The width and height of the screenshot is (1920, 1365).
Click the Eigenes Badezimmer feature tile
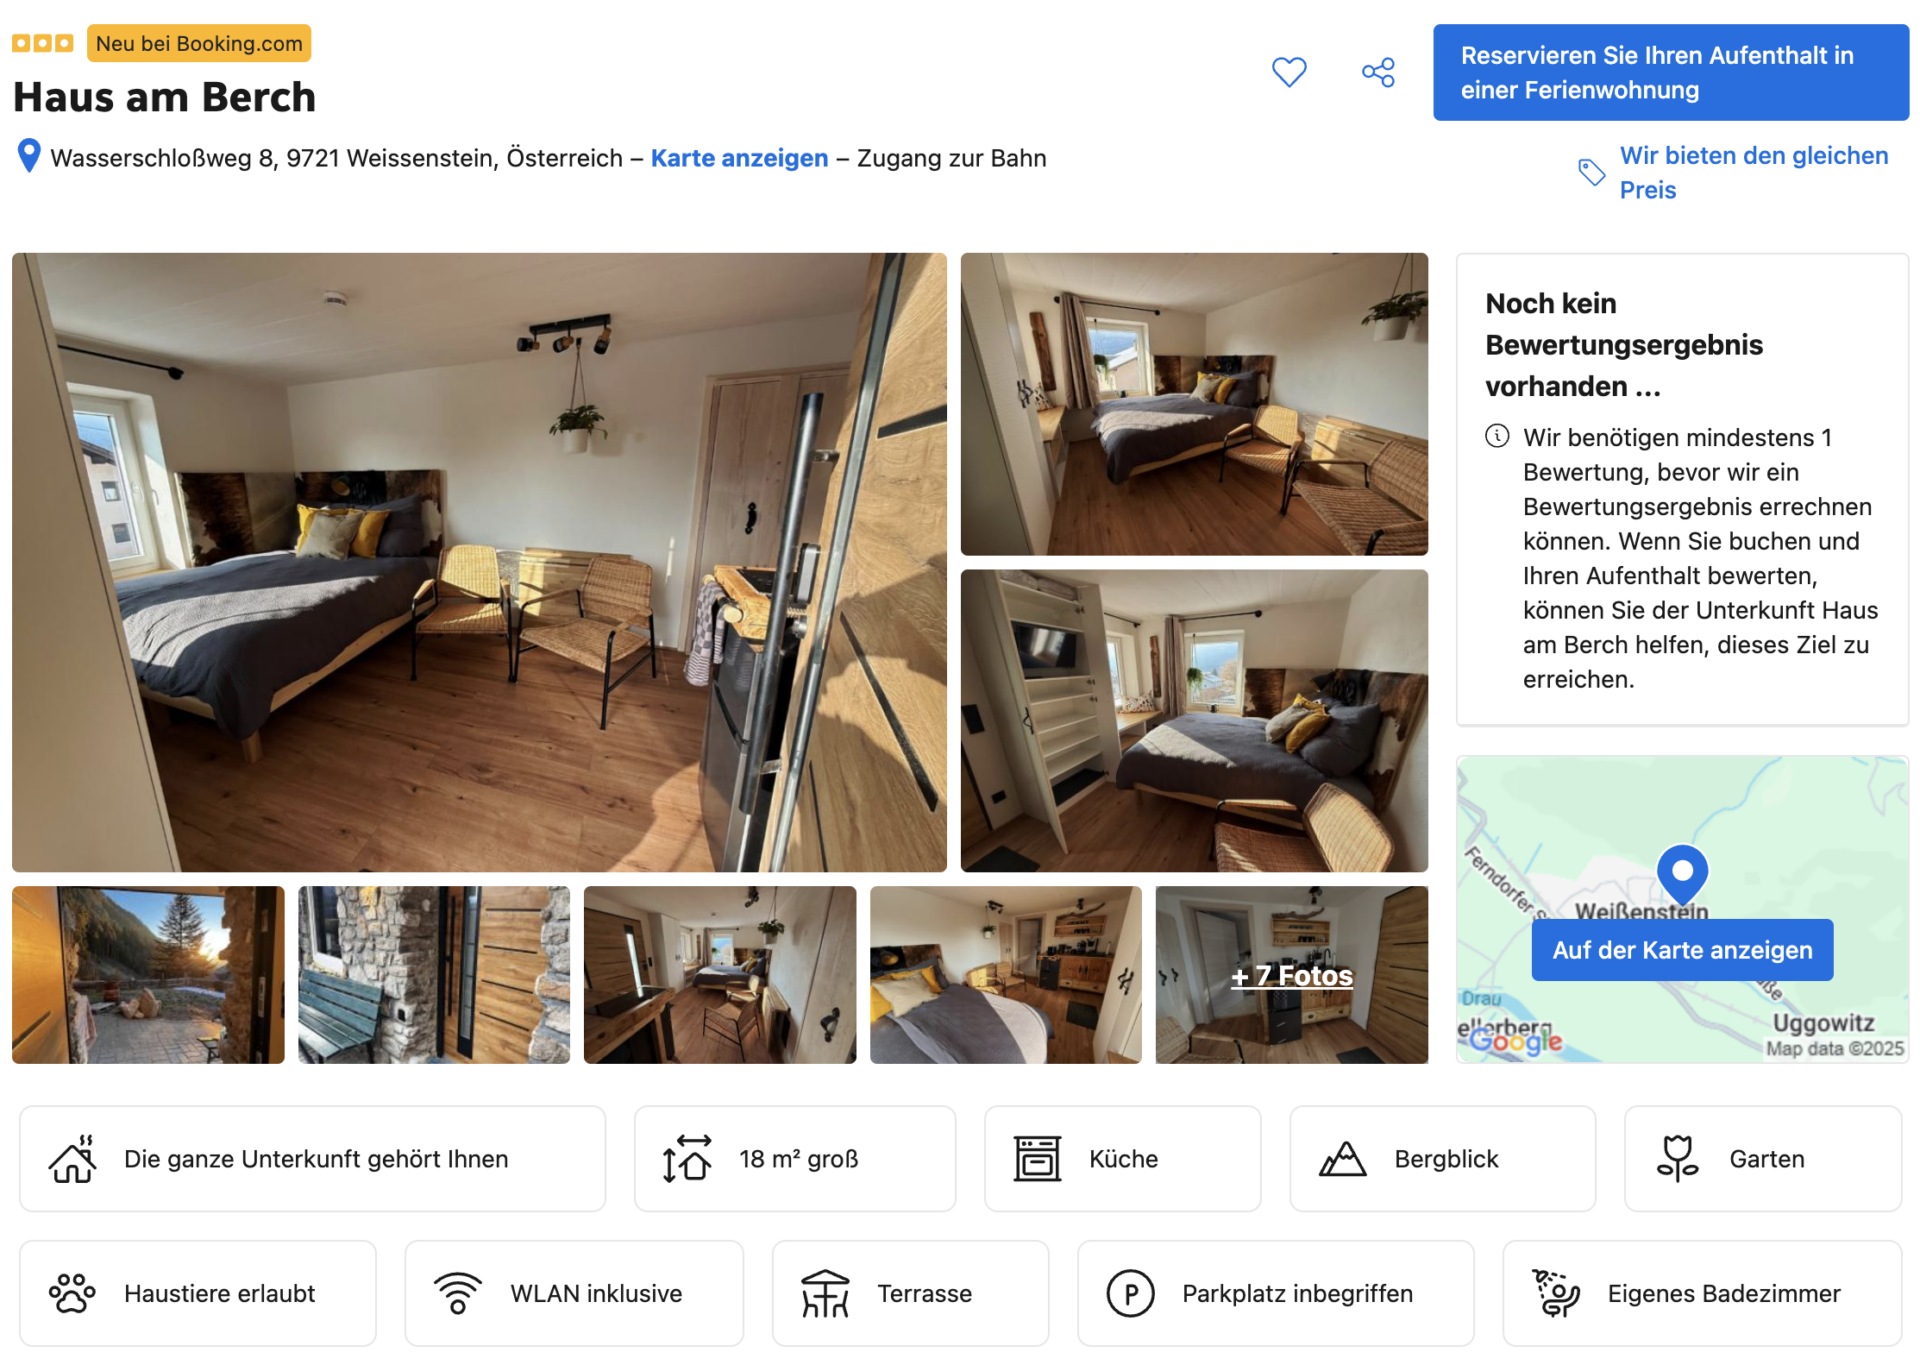tap(1702, 1293)
